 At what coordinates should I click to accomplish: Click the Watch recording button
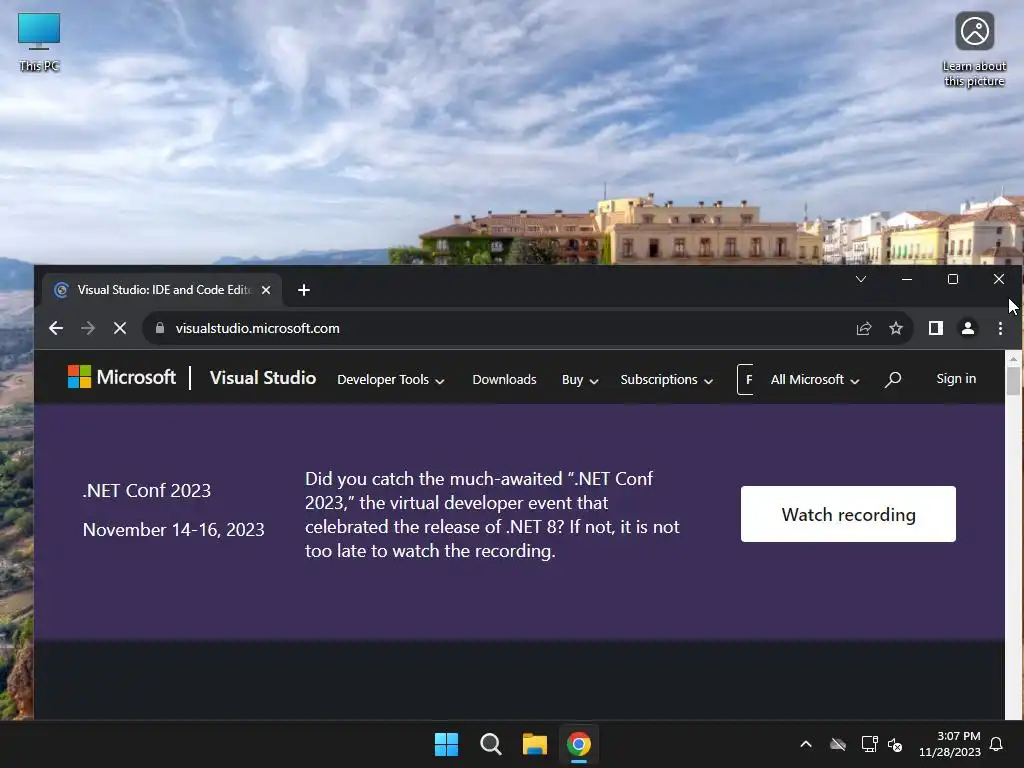coord(848,514)
